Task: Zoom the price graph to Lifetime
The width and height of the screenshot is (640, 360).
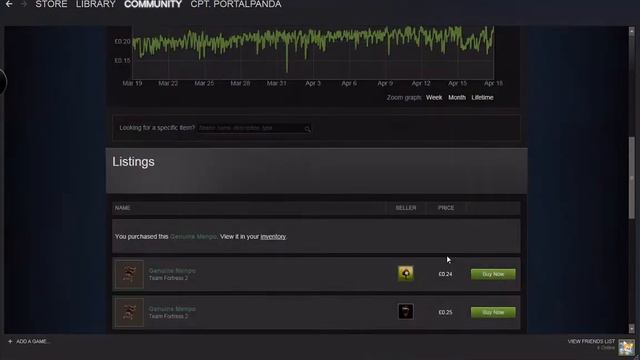Action: coord(482,98)
